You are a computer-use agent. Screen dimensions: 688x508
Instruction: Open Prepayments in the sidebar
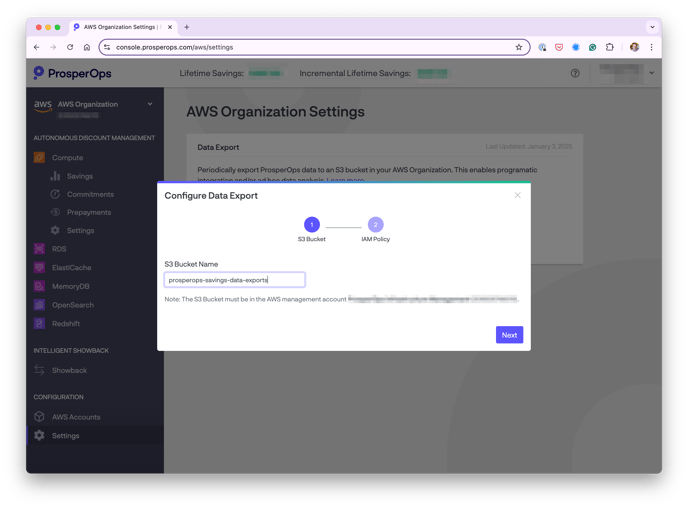pos(89,212)
